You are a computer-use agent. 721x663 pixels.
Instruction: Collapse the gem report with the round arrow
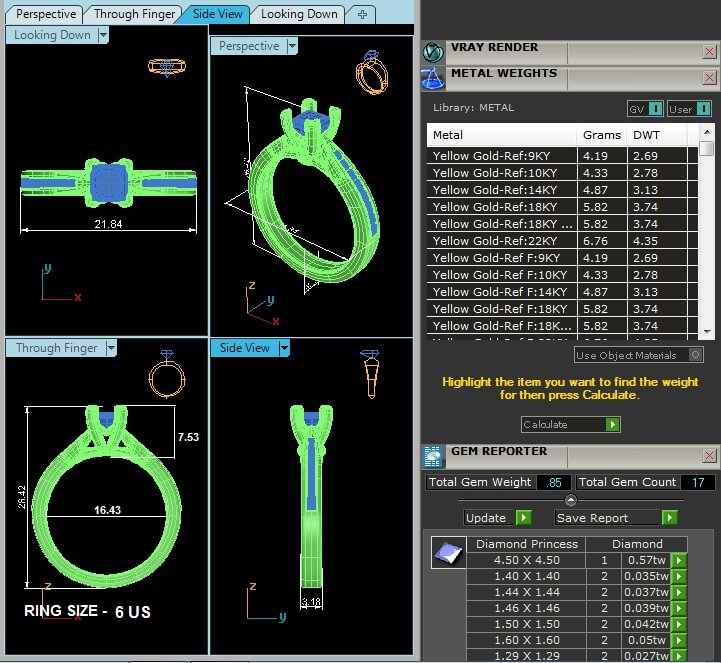tap(570, 500)
